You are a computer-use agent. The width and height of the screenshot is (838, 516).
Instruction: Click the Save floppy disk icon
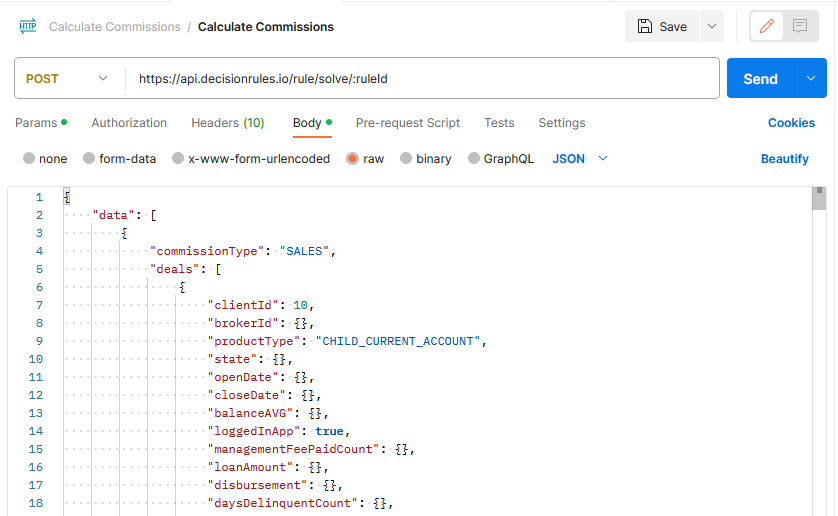coord(645,26)
